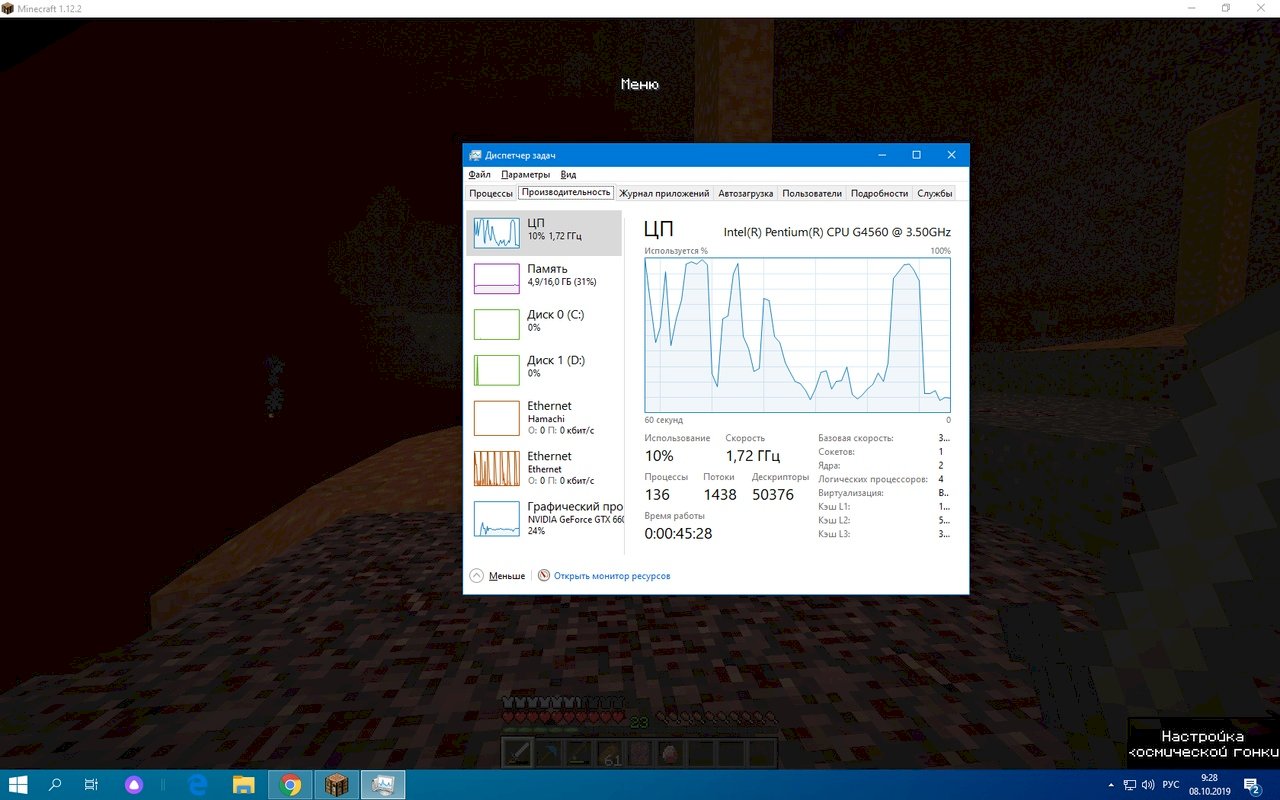Click the Скорость 1,72 ГГц value
Screen dimensions: 1280x800
(x=752, y=455)
